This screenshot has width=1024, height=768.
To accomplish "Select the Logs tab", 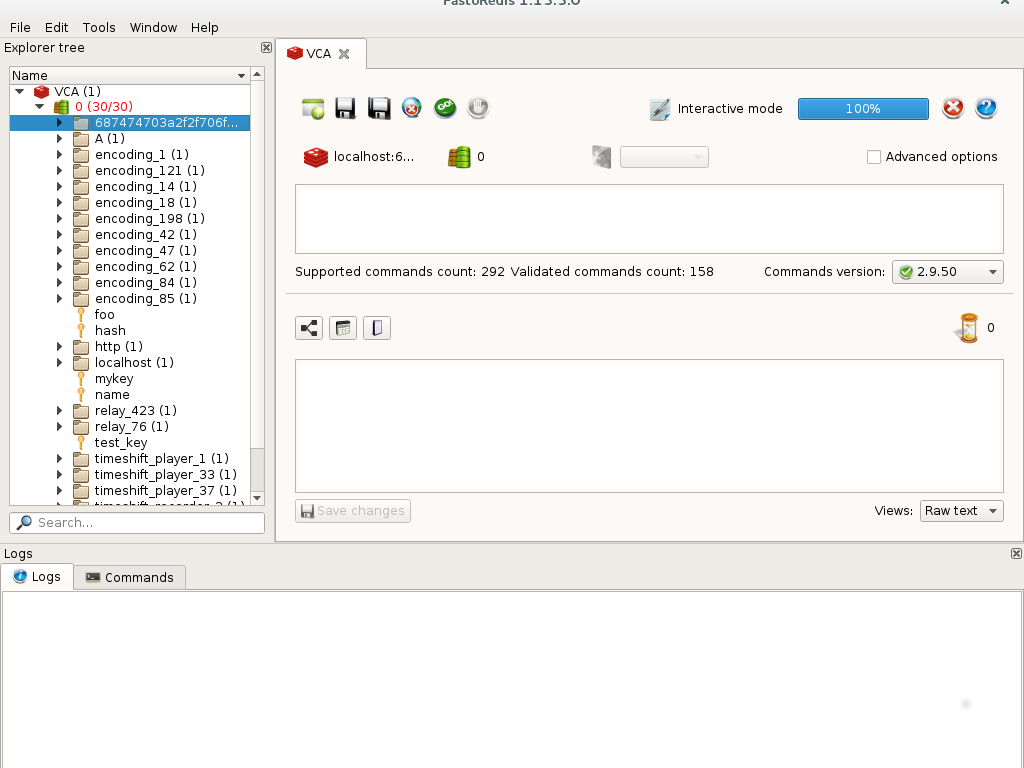I will pos(37,577).
